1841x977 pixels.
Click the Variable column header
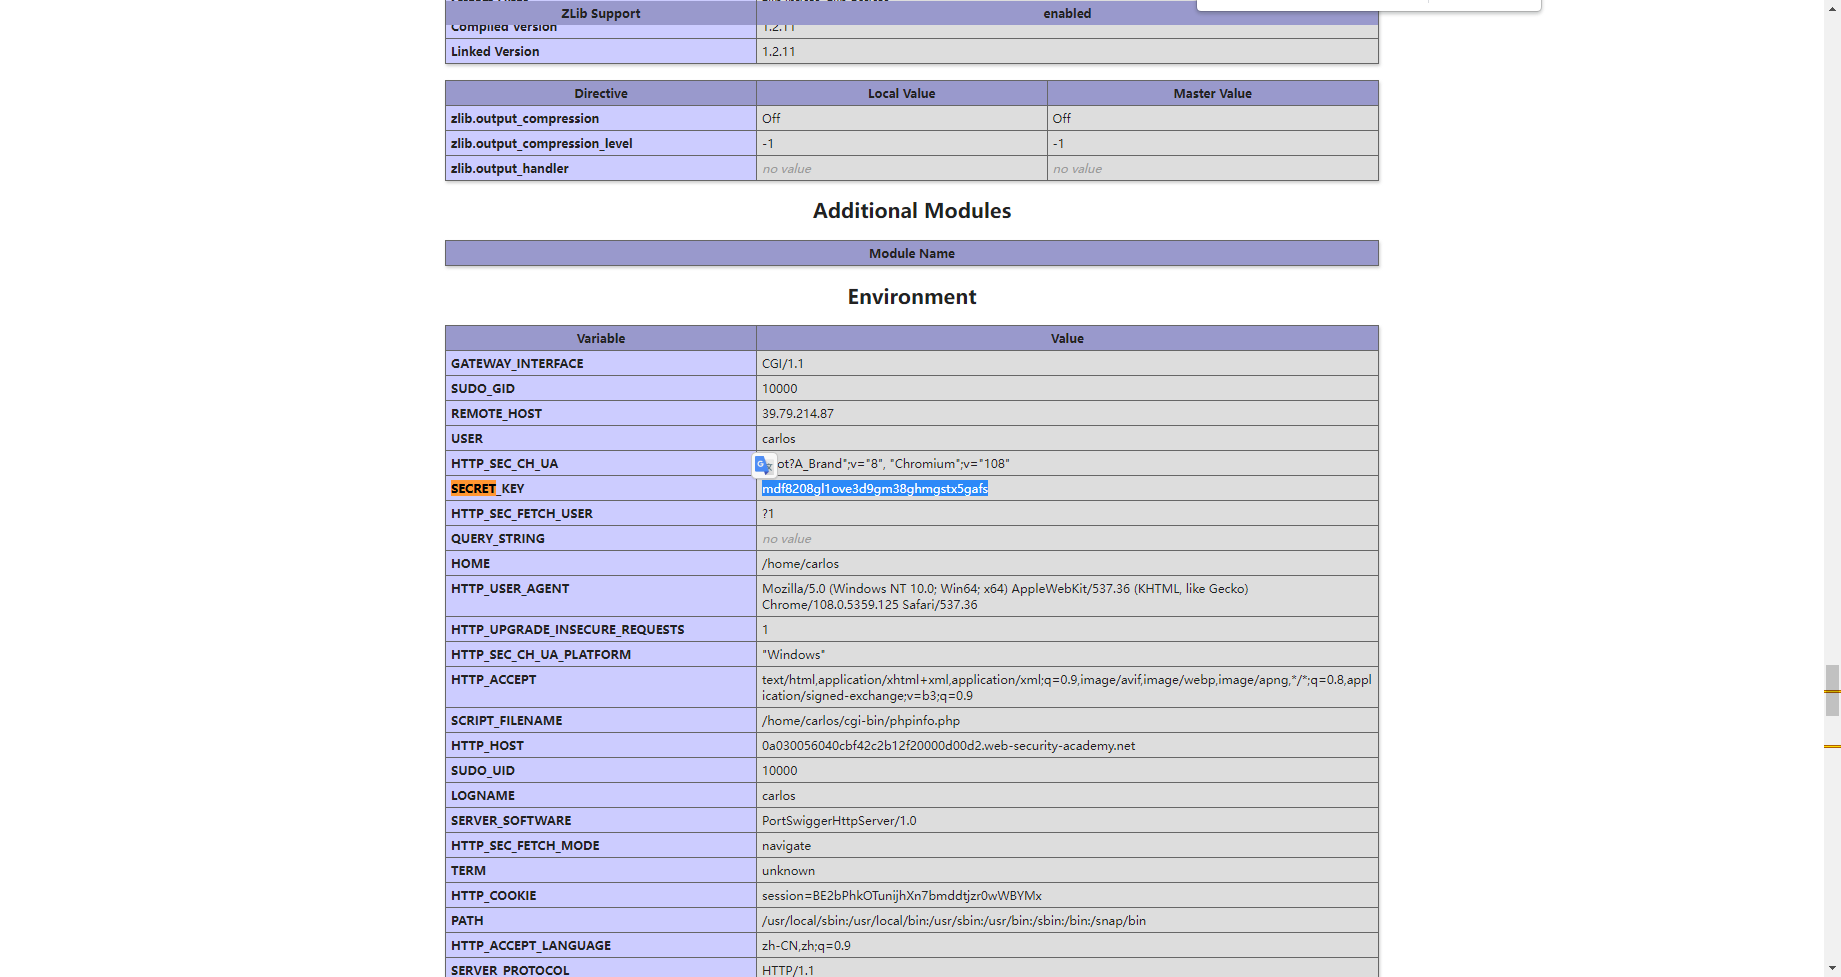pos(601,339)
